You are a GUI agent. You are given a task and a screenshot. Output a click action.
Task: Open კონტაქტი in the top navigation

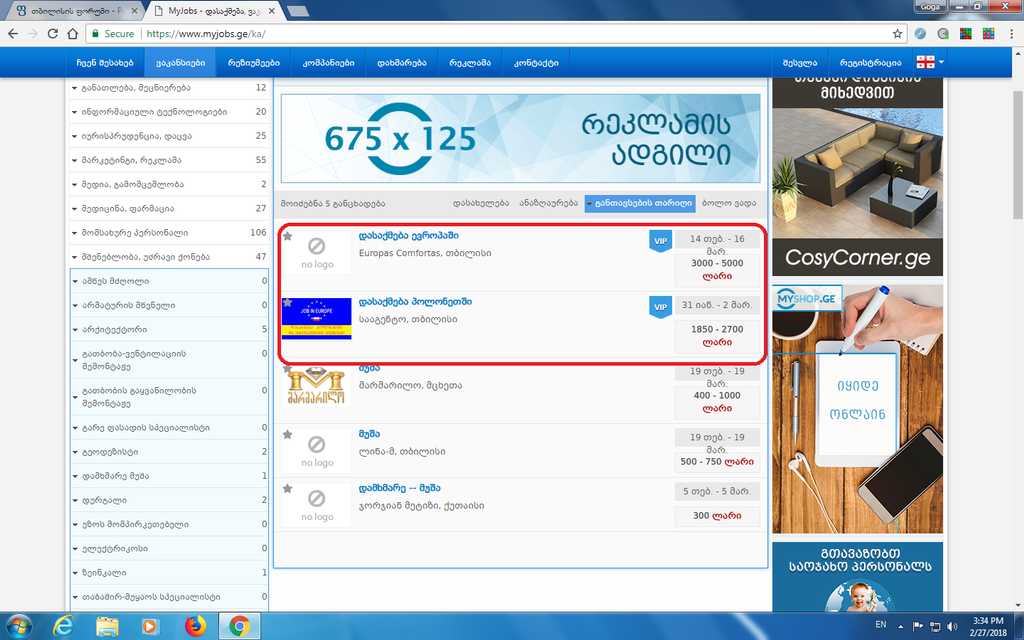click(536, 63)
